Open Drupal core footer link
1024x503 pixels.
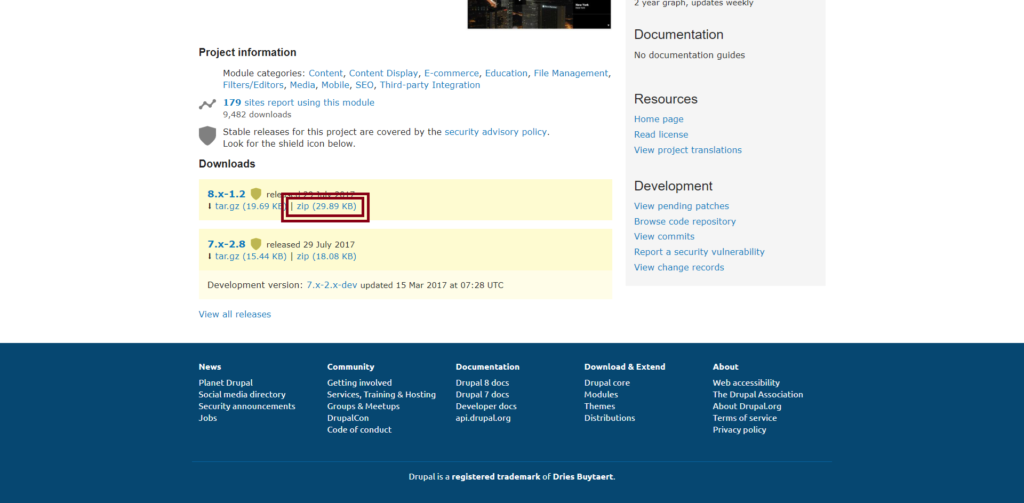tap(607, 383)
